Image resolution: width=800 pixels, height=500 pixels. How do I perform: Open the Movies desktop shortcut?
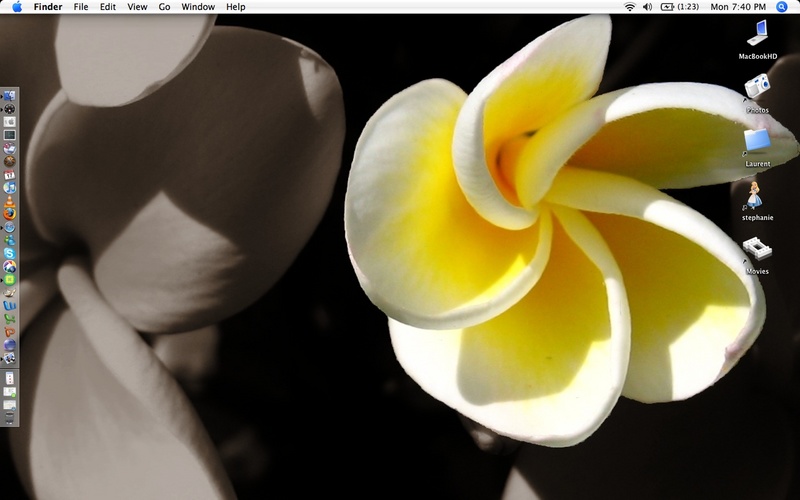tap(757, 249)
